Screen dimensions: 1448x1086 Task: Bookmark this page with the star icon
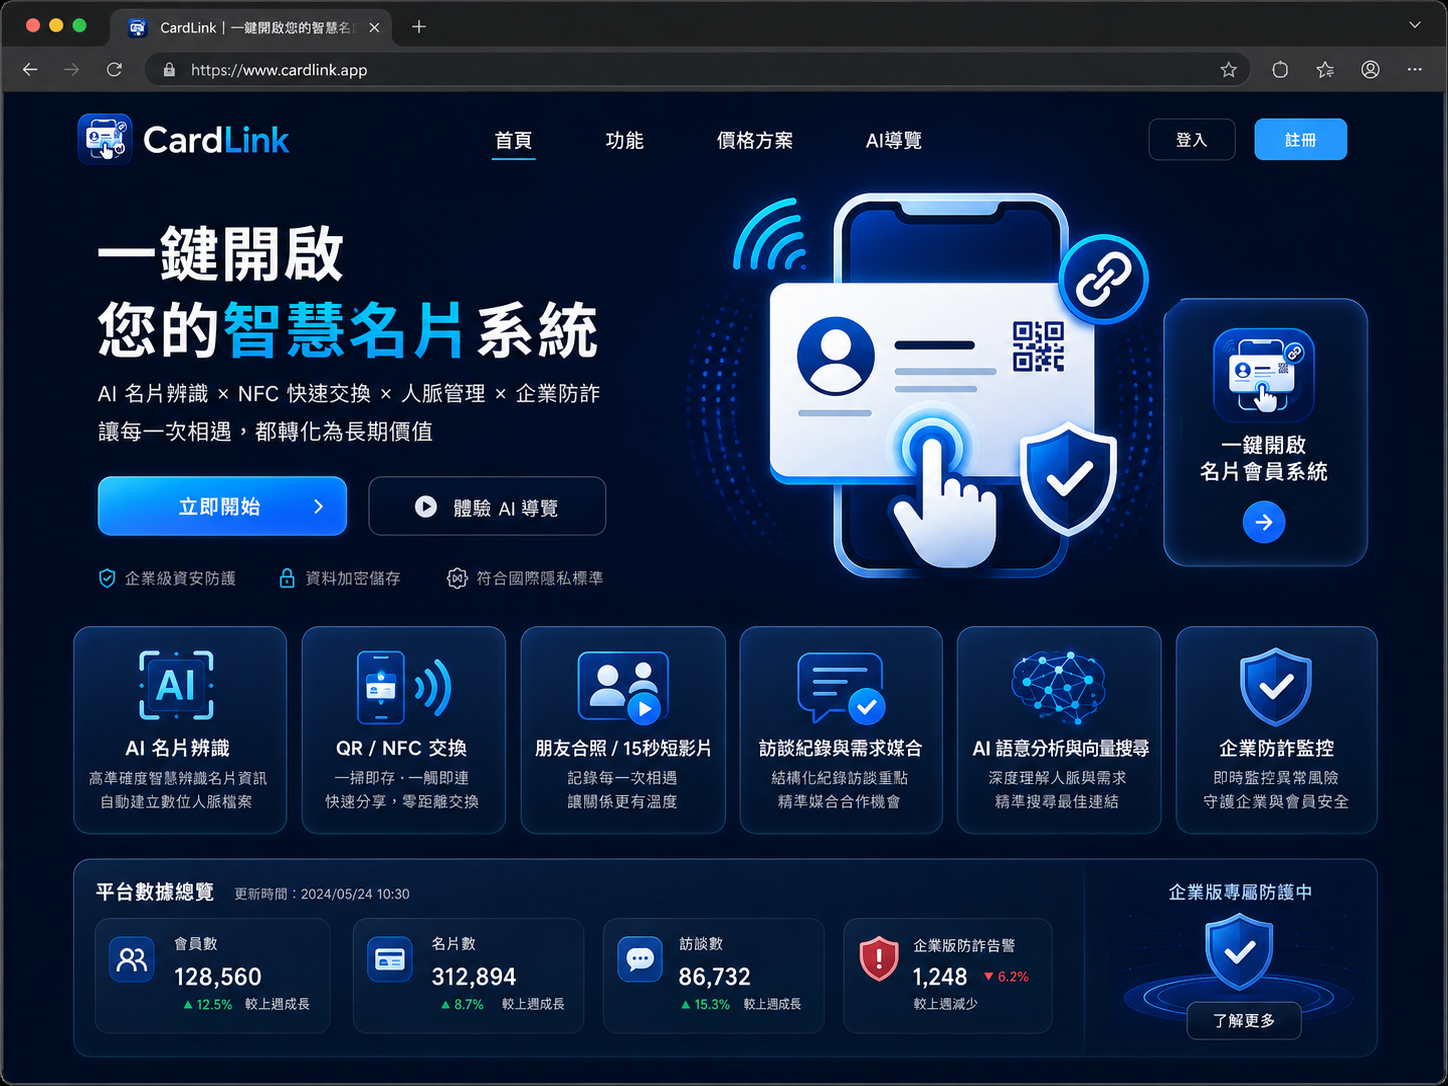click(x=1228, y=70)
